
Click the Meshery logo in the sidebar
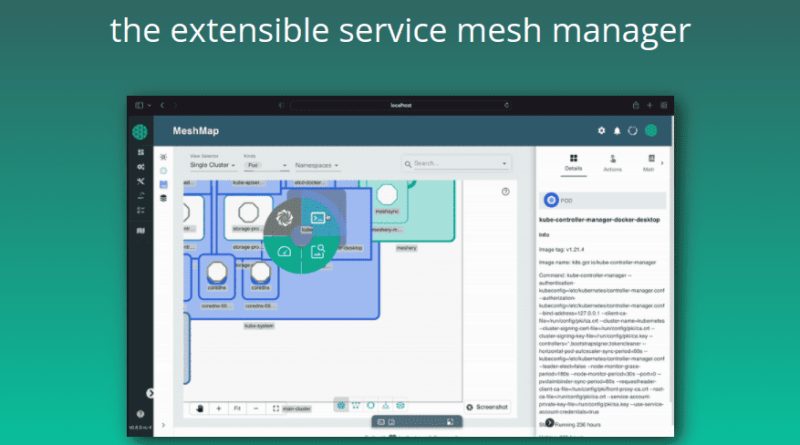[x=140, y=132]
